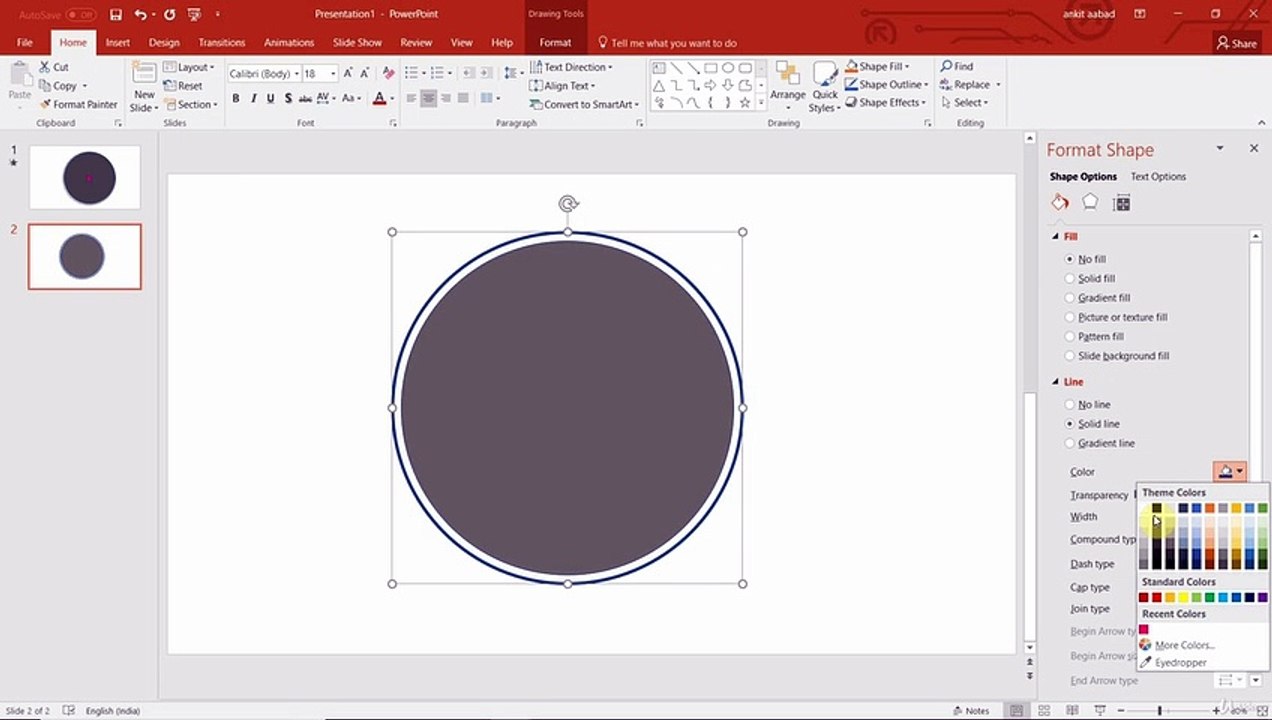Undo the last action

pyautogui.click(x=140, y=15)
